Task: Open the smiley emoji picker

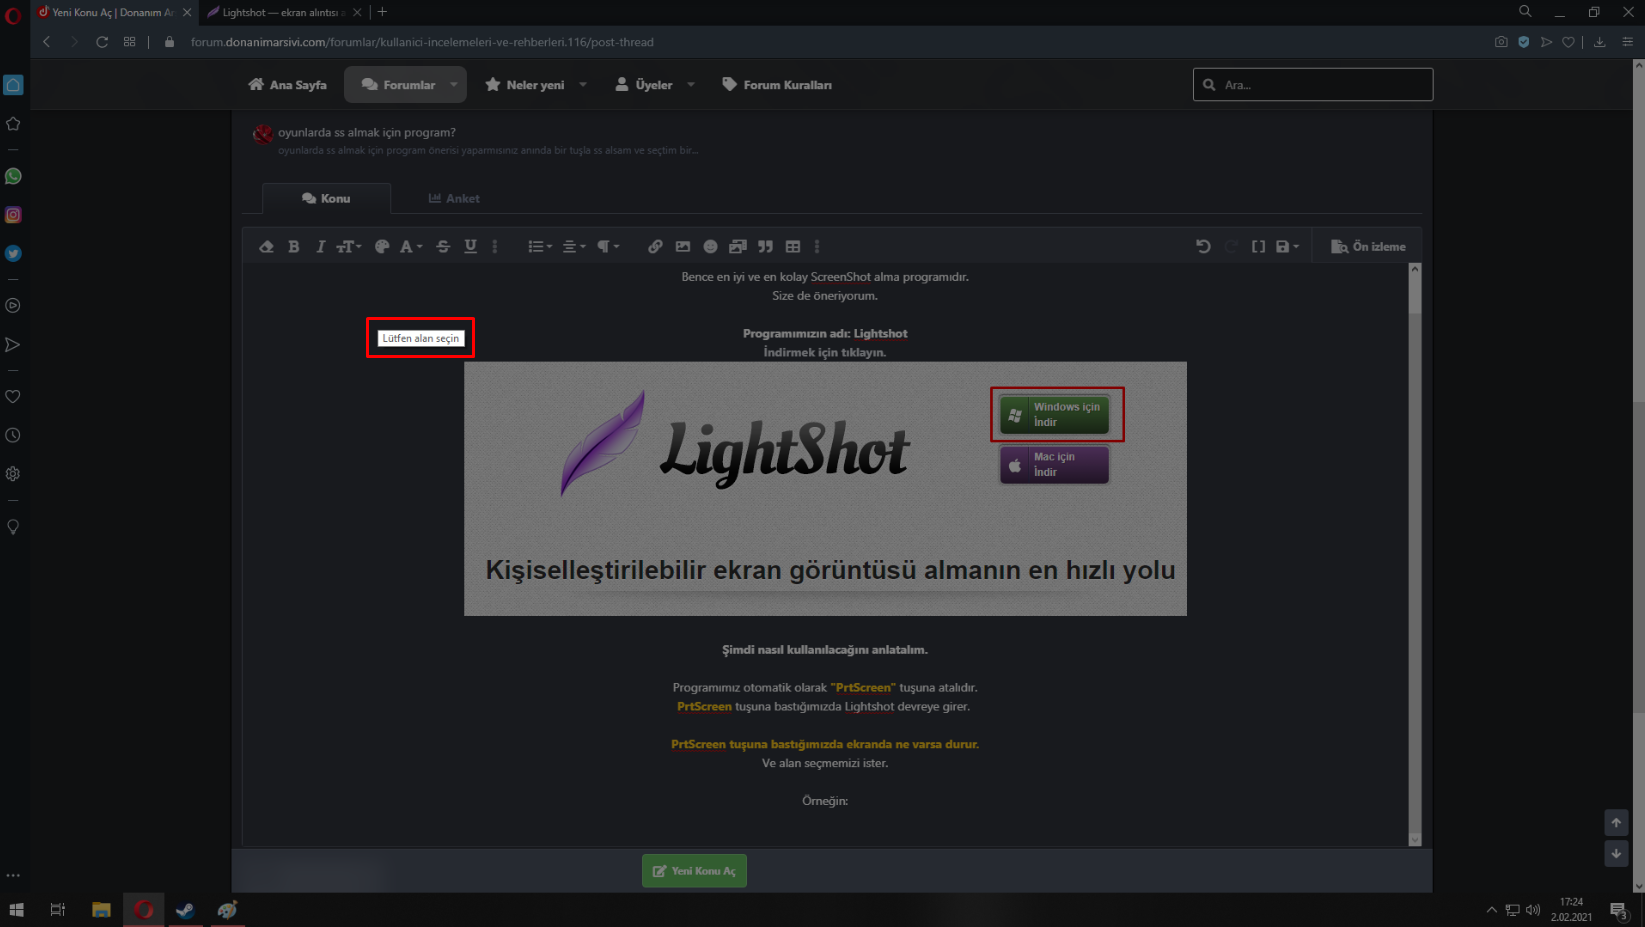Action: [710, 247]
